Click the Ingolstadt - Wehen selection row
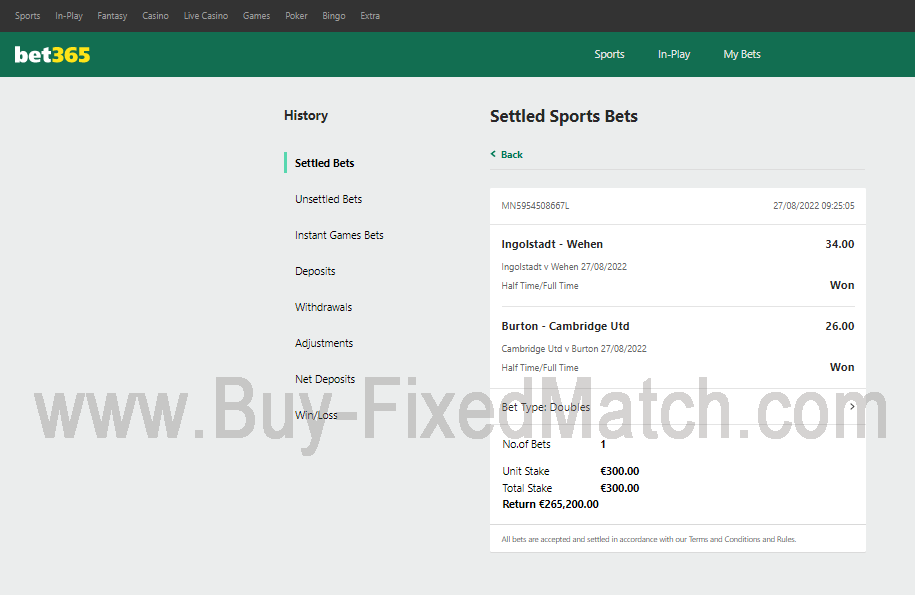The height and width of the screenshot is (595, 915). click(x=677, y=264)
